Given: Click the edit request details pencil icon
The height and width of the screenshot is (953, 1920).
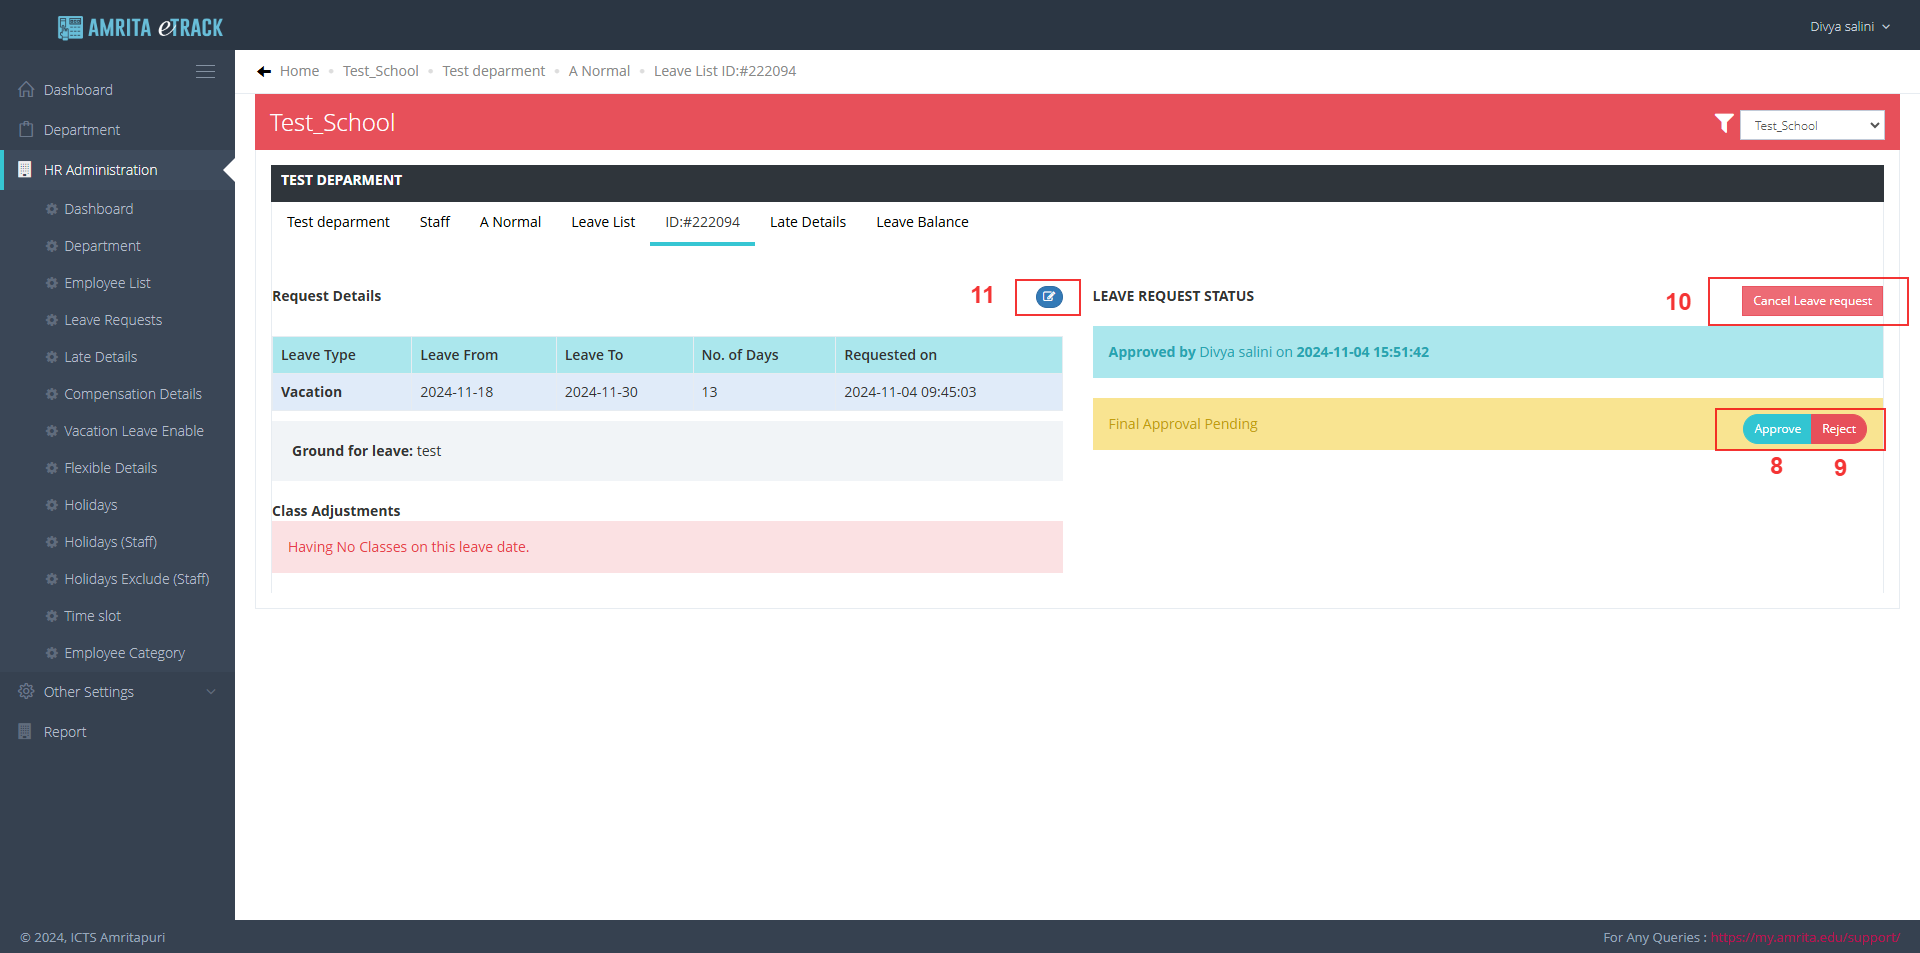Looking at the screenshot, I should [x=1048, y=297].
